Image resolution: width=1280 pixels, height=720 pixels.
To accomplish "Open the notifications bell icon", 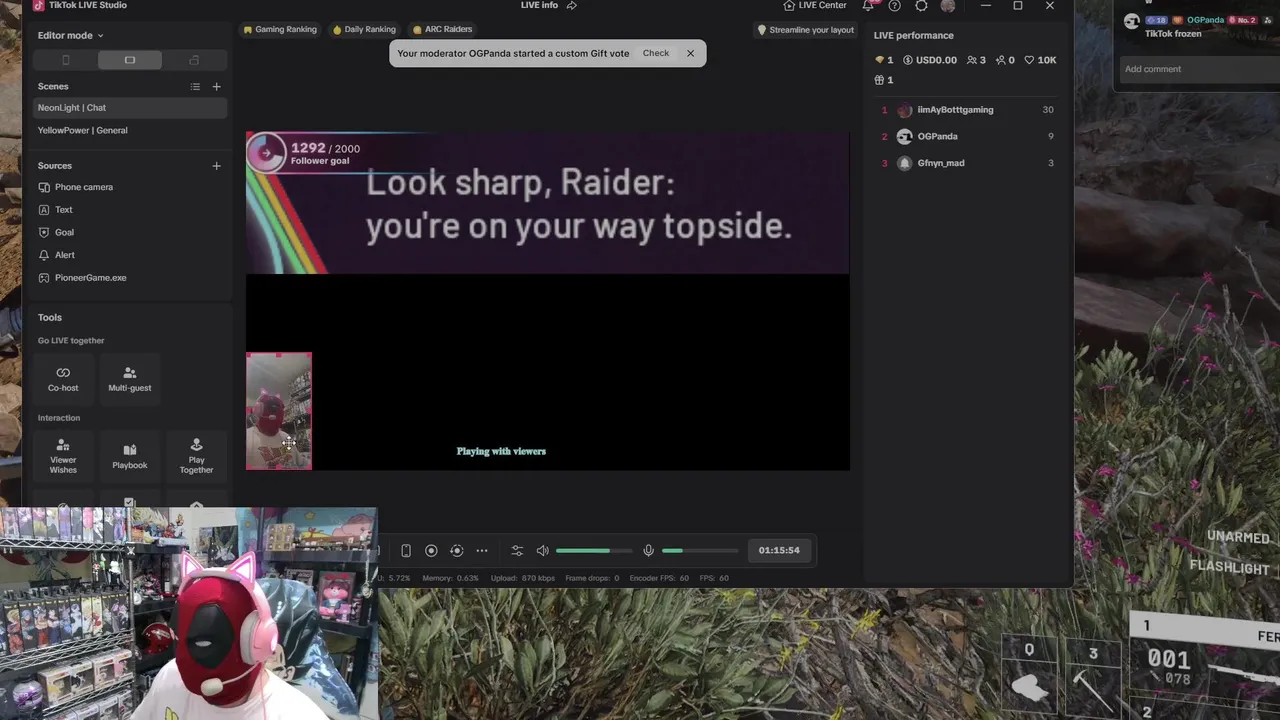I will pyautogui.click(x=868, y=6).
